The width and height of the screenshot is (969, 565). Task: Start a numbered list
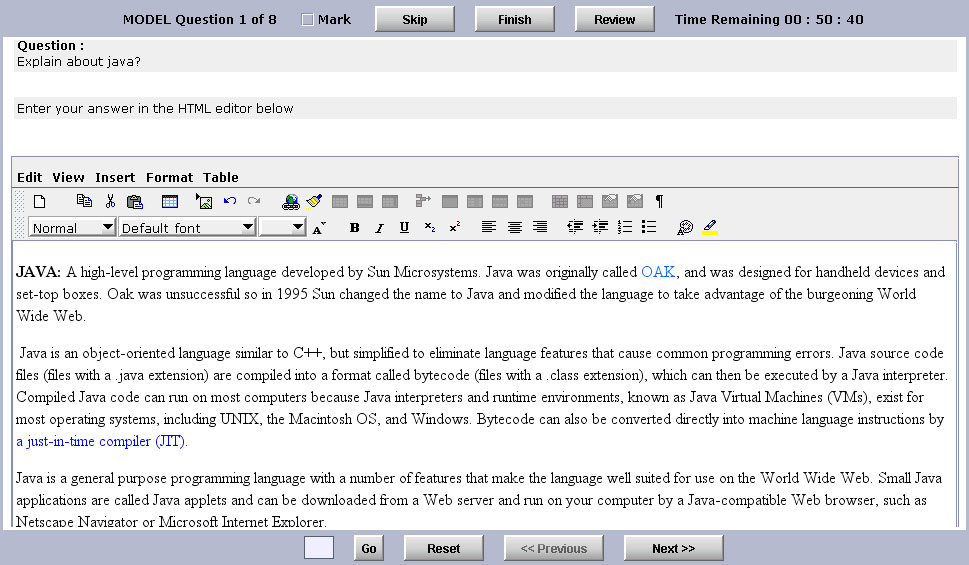[x=625, y=227]
